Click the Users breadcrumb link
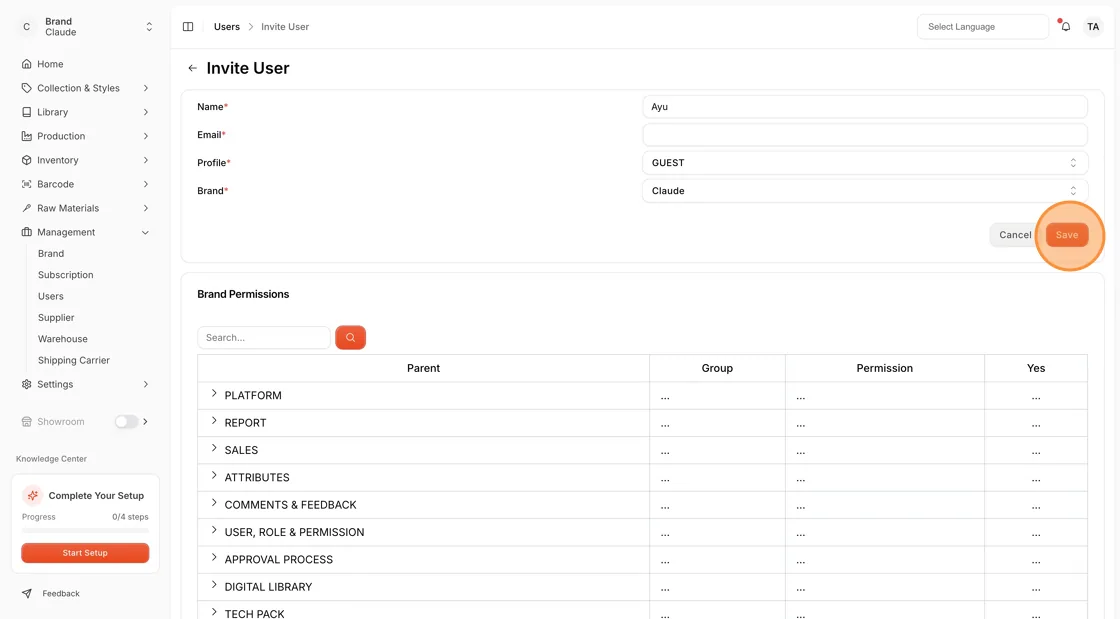 tap(227, 26)
